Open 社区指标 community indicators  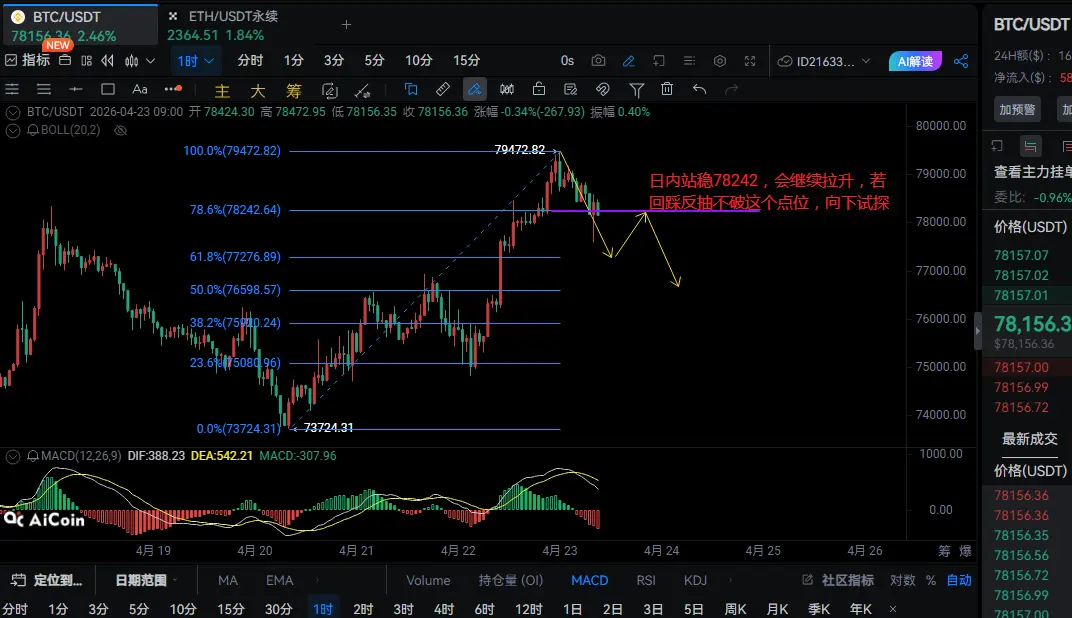(x=838, y=580)
